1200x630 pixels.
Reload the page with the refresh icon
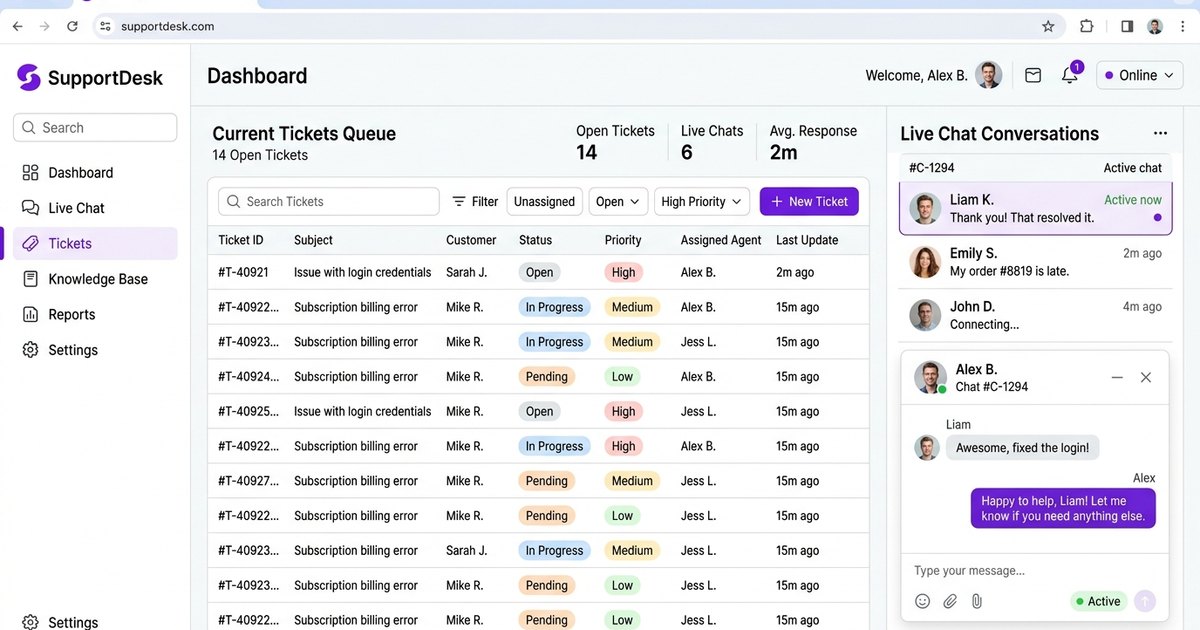(72, 26)
